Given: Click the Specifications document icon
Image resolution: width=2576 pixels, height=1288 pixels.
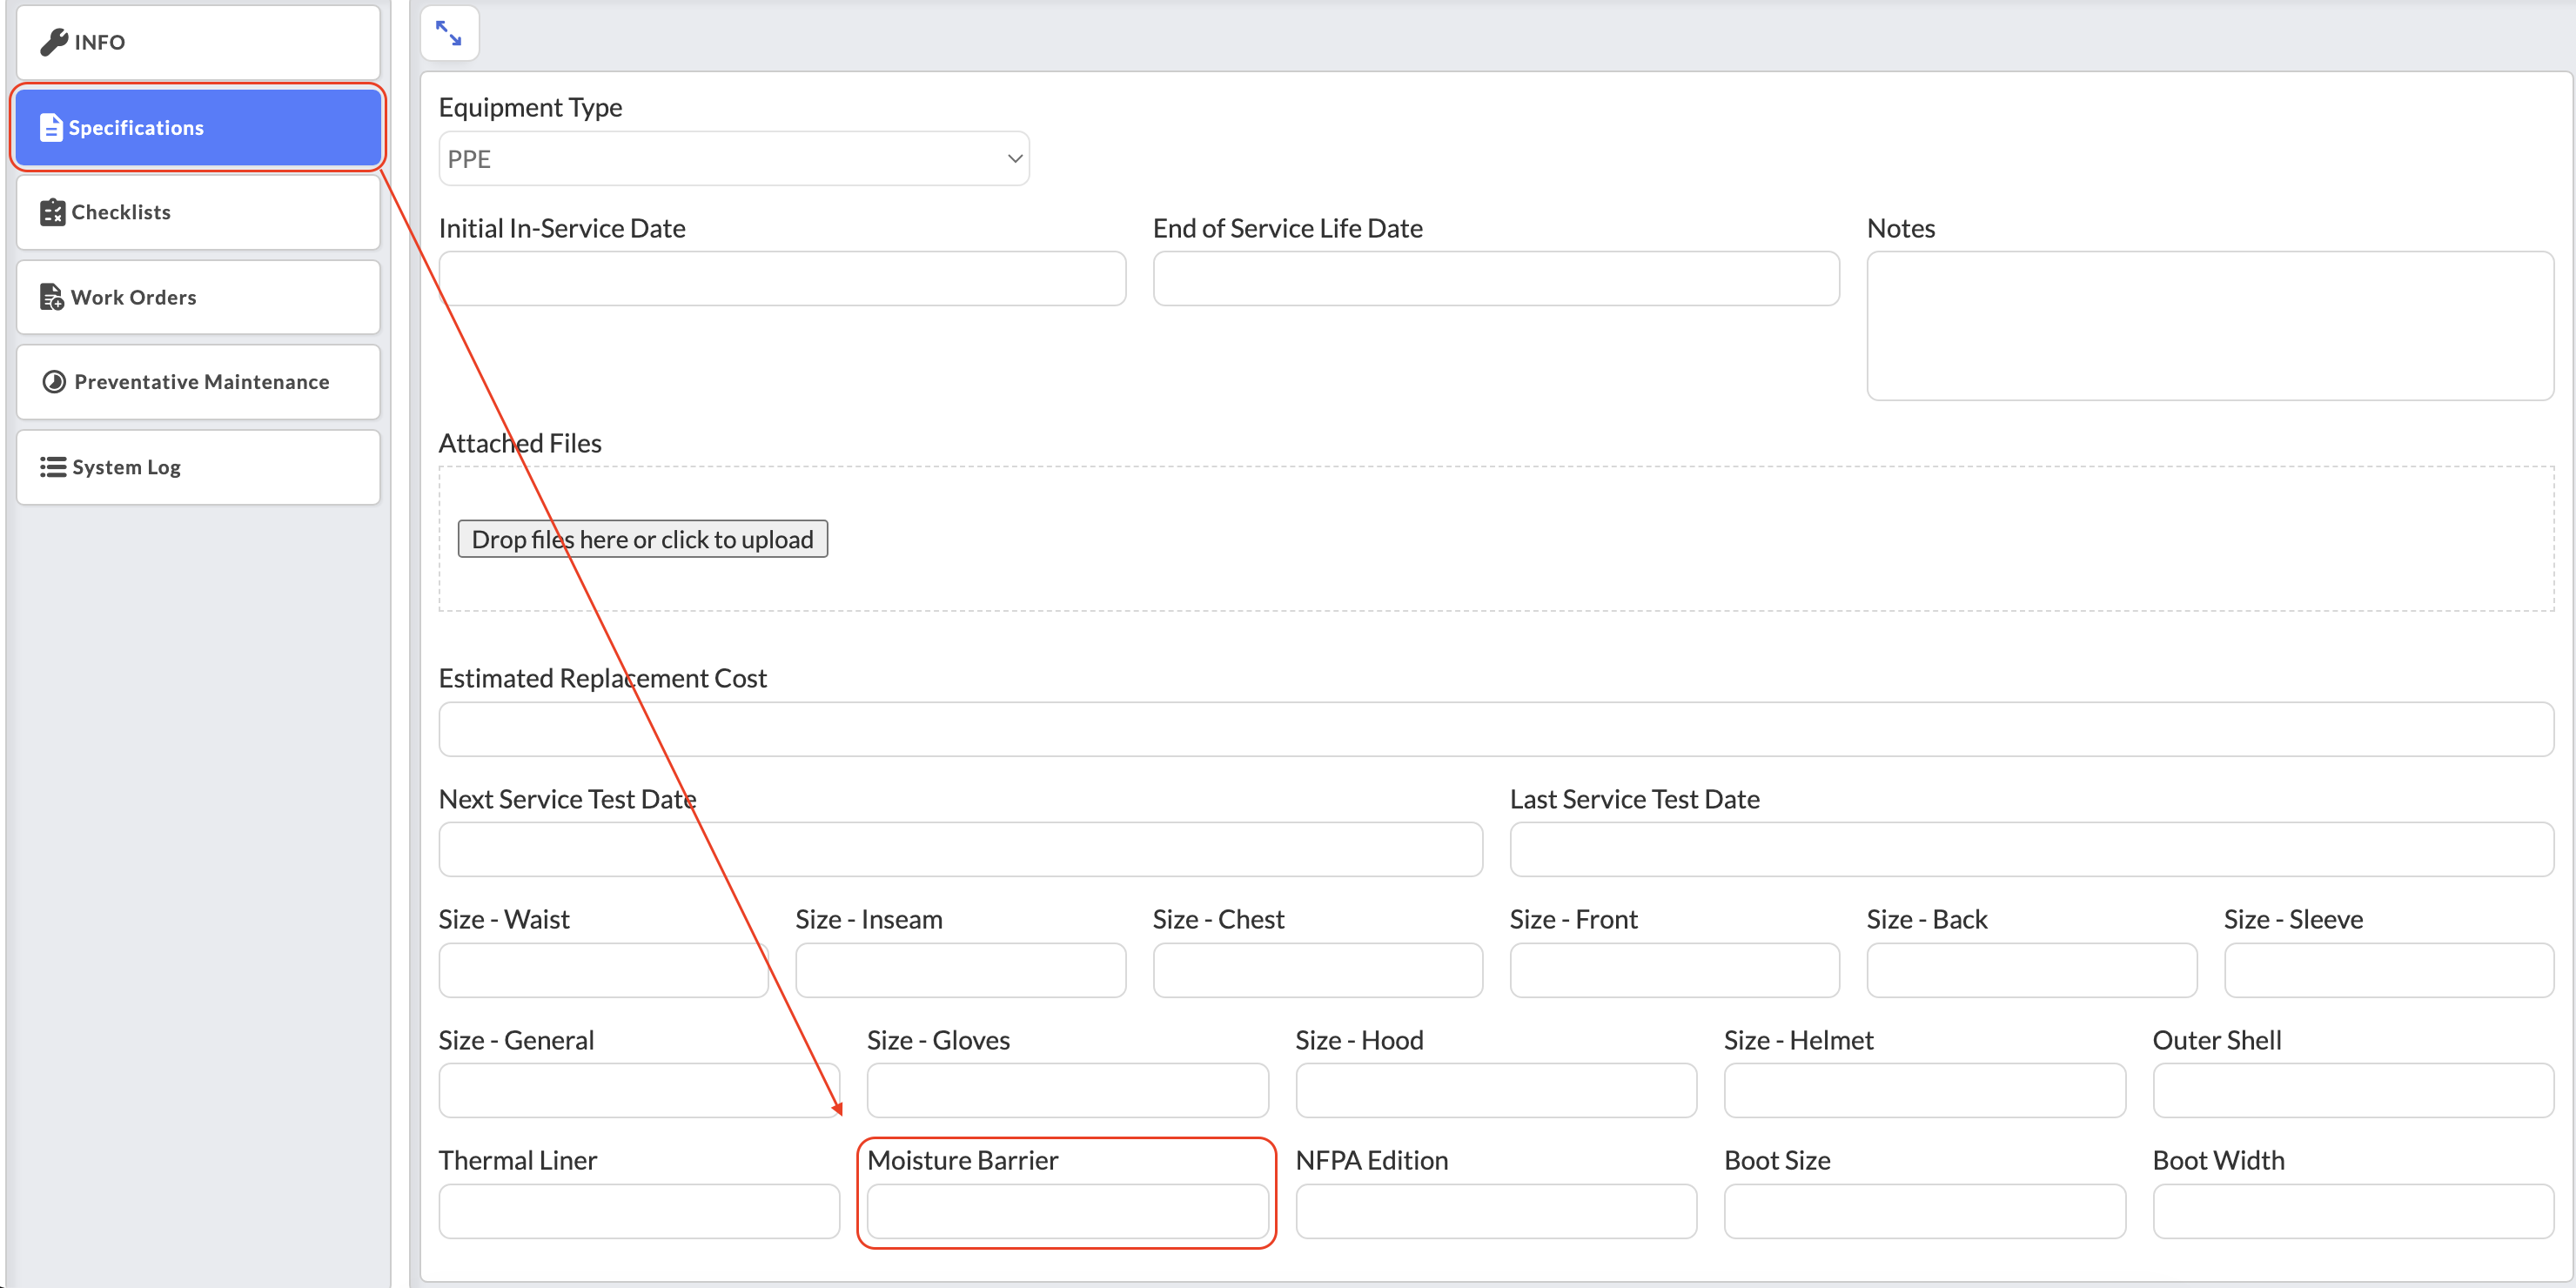Looking at the screenshot, I should pos(51,128).
